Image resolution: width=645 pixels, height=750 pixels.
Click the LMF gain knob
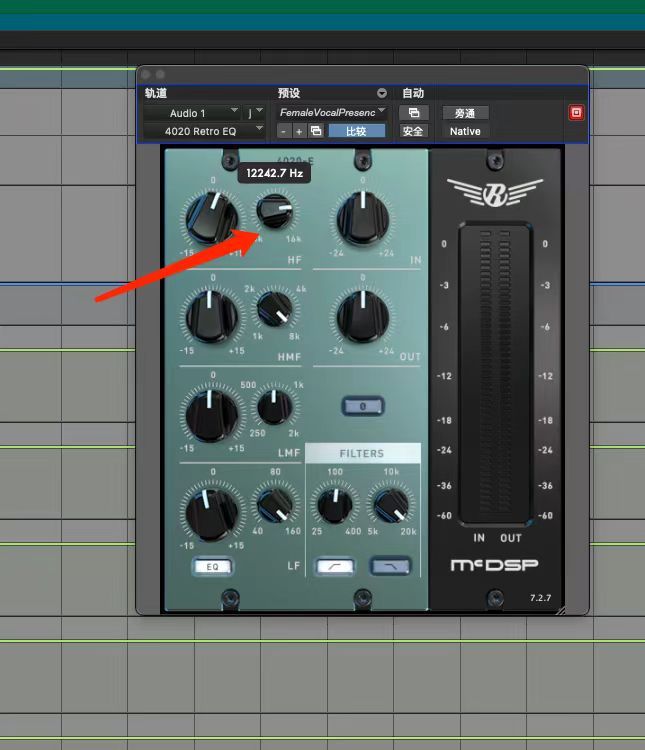pos(212,414)
